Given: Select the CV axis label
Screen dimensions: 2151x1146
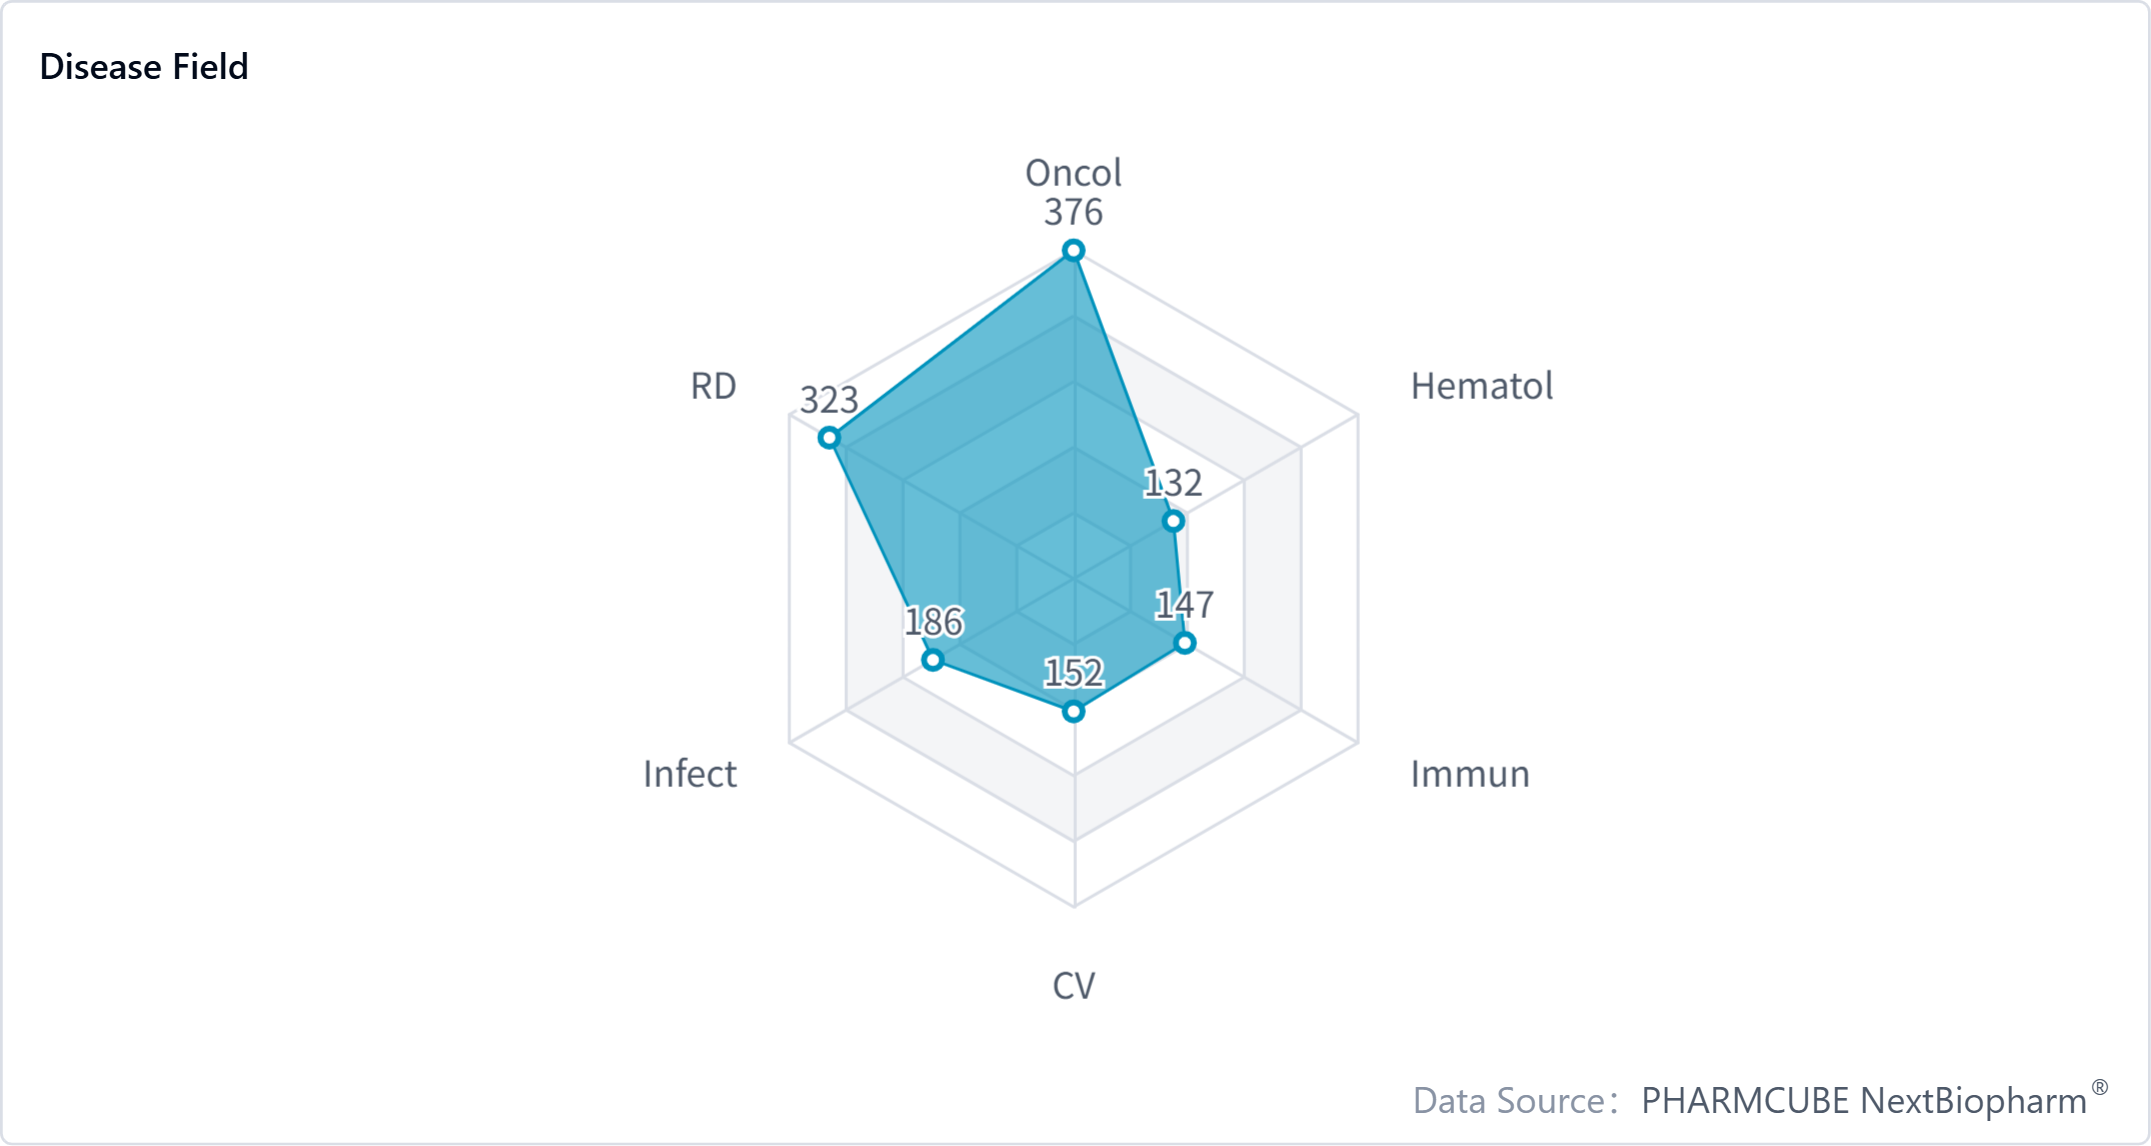Looking at the screenshot, I should [1073, 986].
